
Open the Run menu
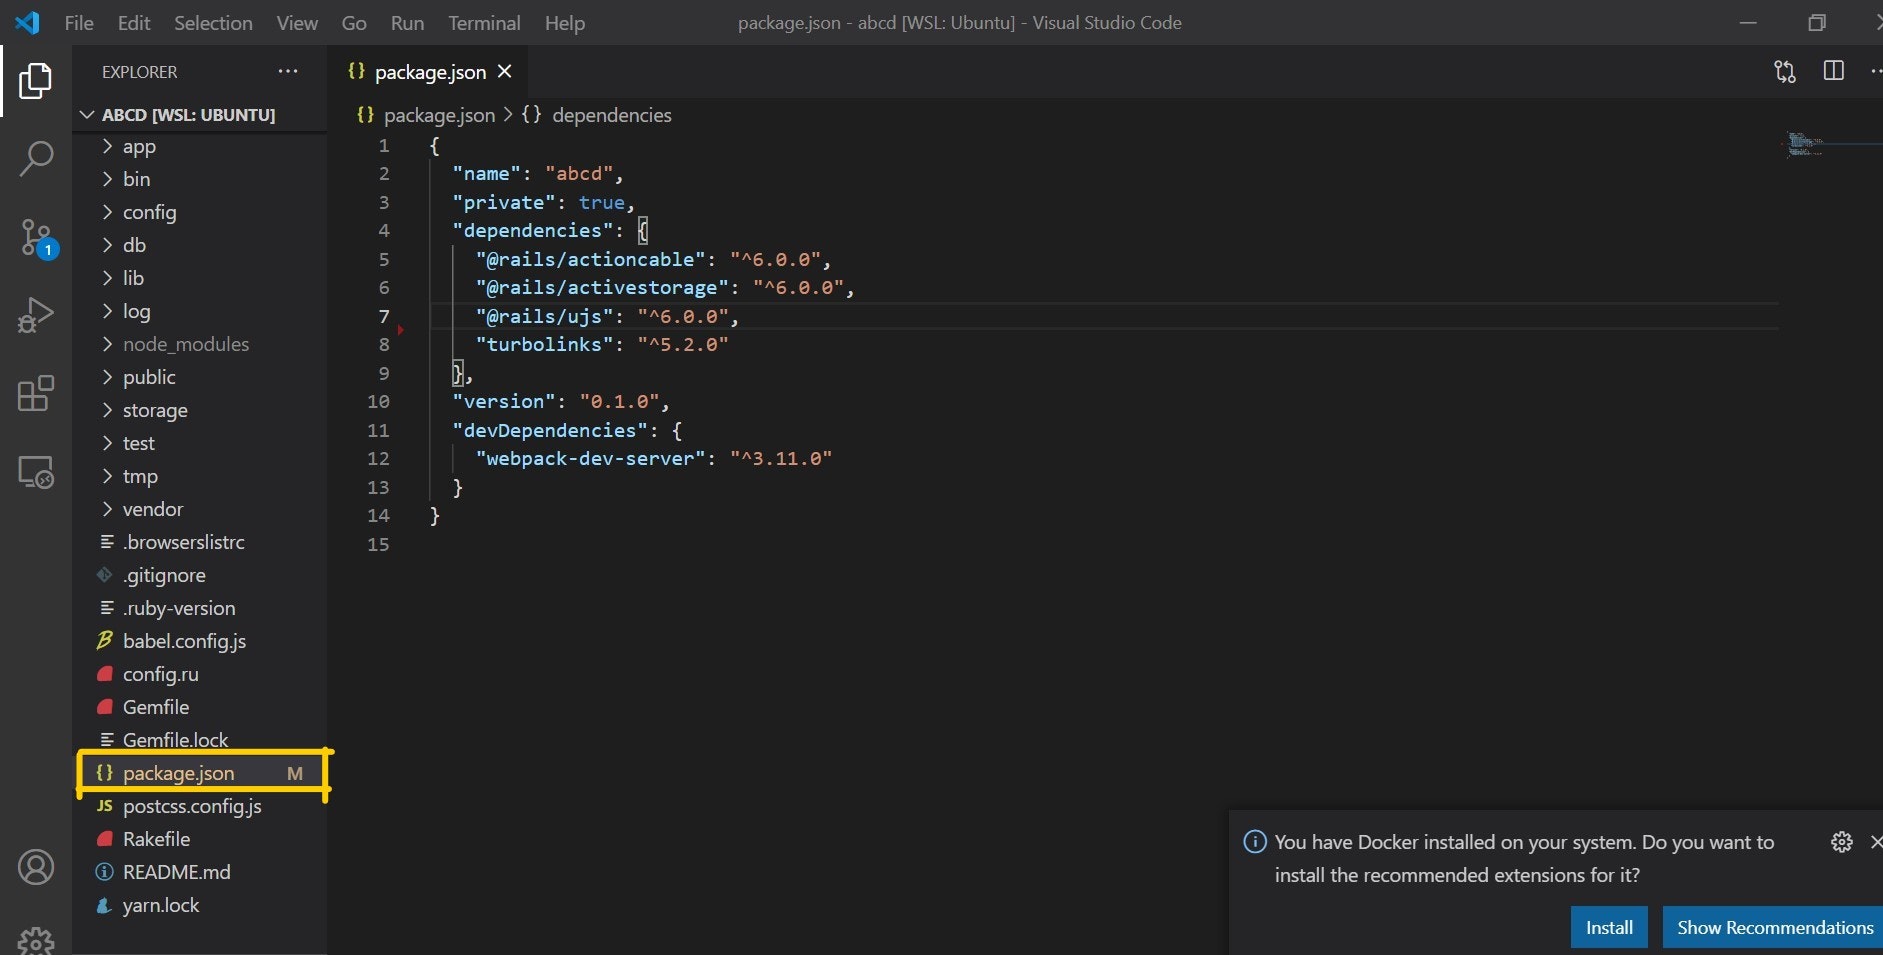(x=407, y=23)
